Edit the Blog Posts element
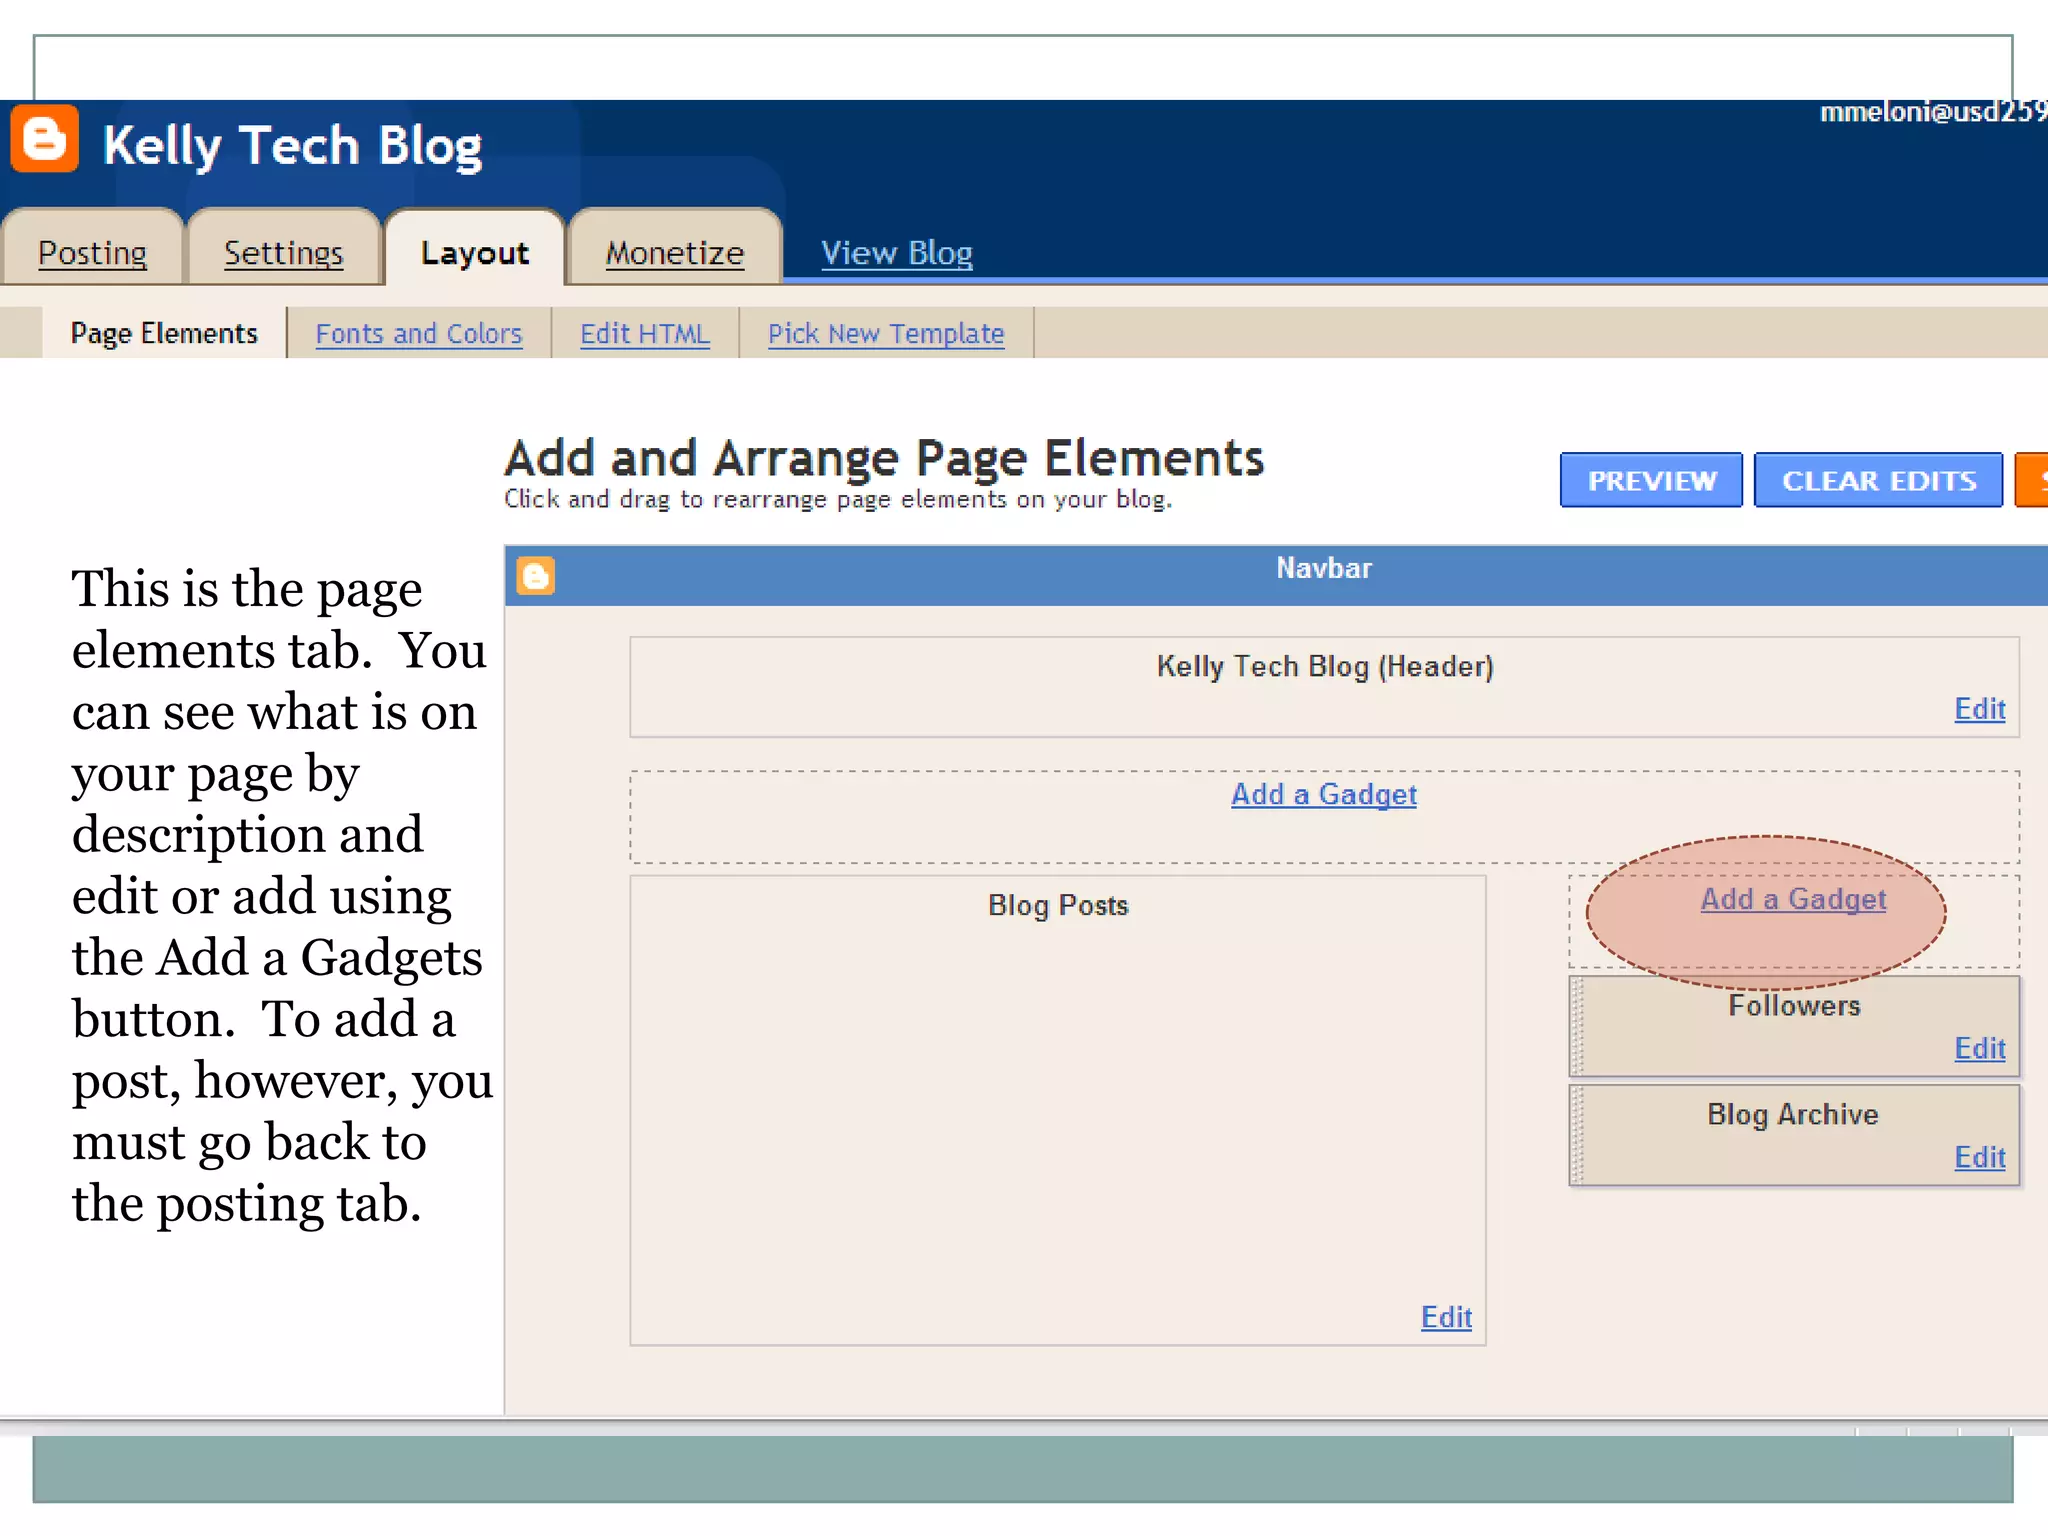Screen dimensions: 2048x1536 (1446, 1317)
